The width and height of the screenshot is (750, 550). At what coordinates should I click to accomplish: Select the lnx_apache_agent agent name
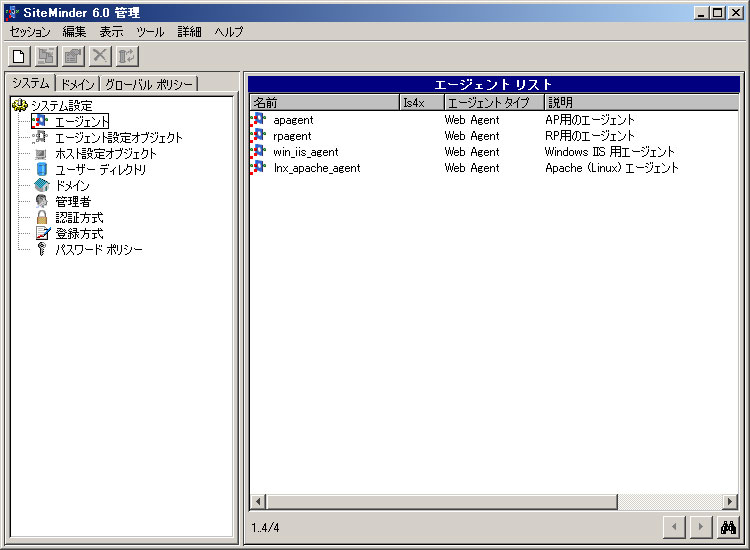click(x=317, y=168)
